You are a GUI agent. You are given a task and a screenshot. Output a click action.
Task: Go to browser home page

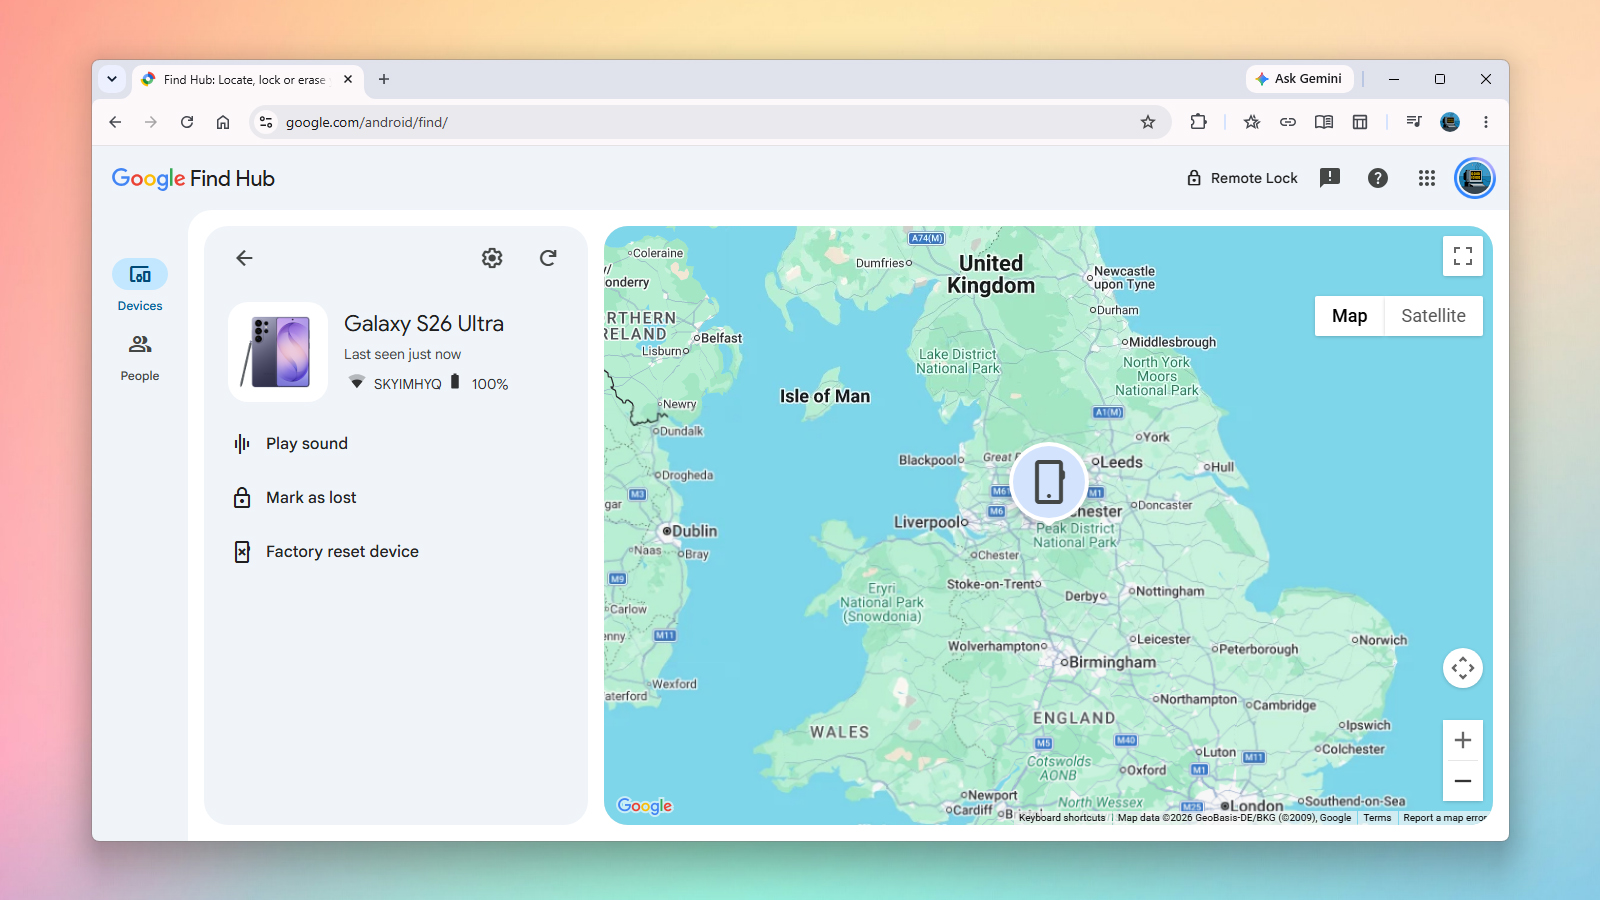[x=223, y=122]
